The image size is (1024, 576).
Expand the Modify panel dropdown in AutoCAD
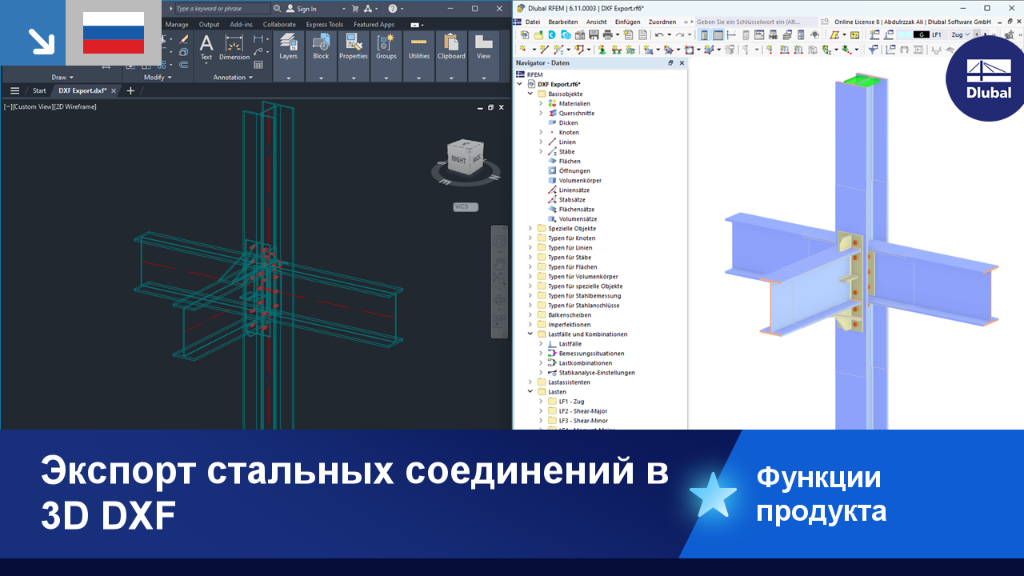tap(158, 77)
